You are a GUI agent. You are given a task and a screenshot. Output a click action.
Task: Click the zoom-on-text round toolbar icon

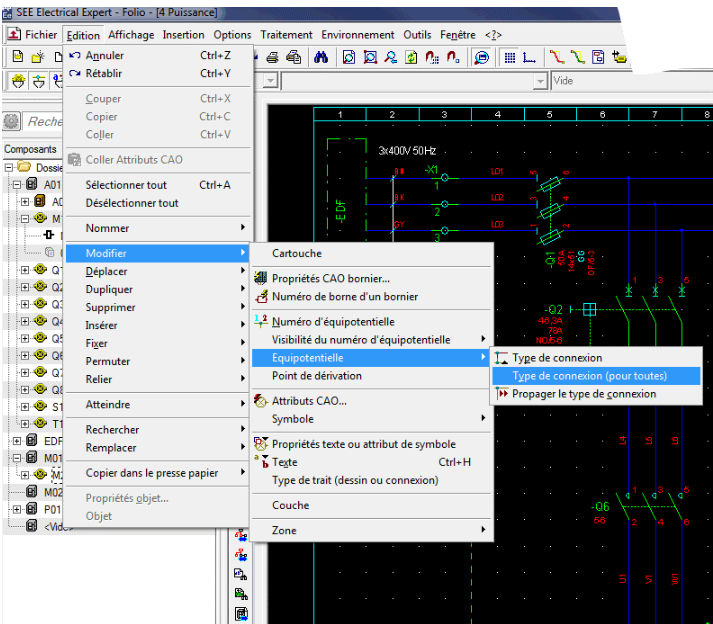[481, 57]
